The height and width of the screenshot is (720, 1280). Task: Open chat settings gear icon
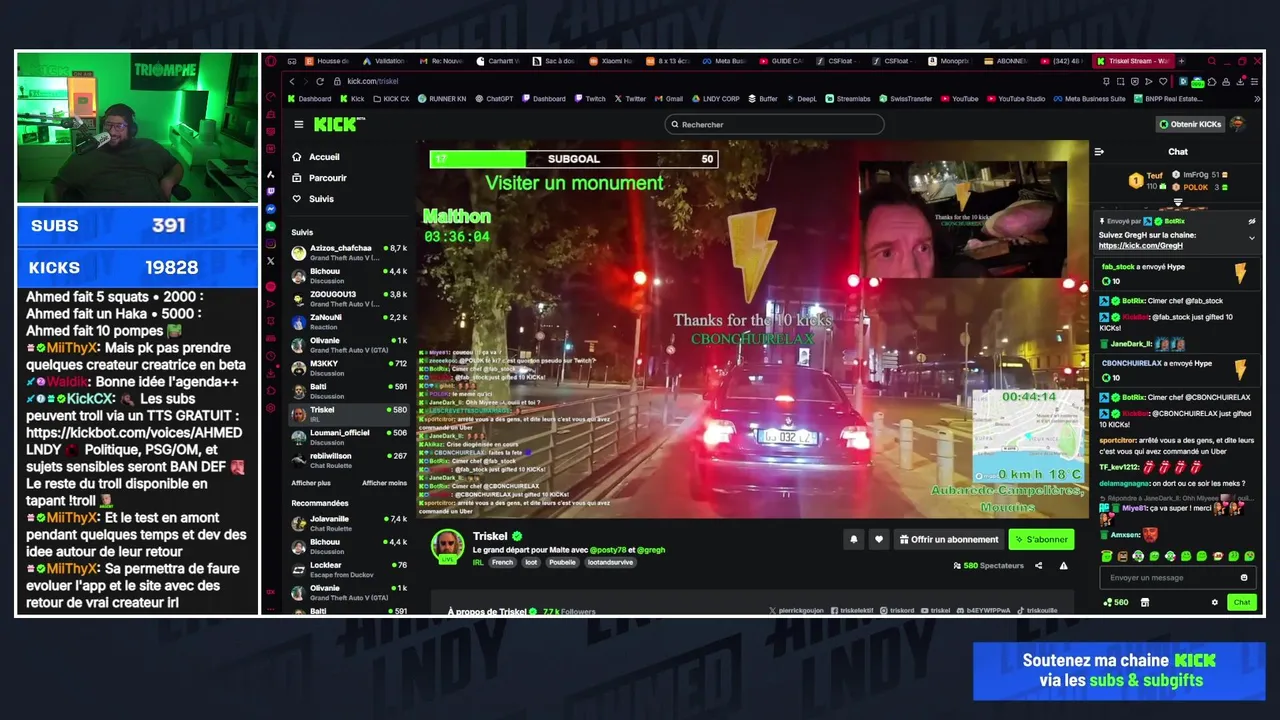1215,602
